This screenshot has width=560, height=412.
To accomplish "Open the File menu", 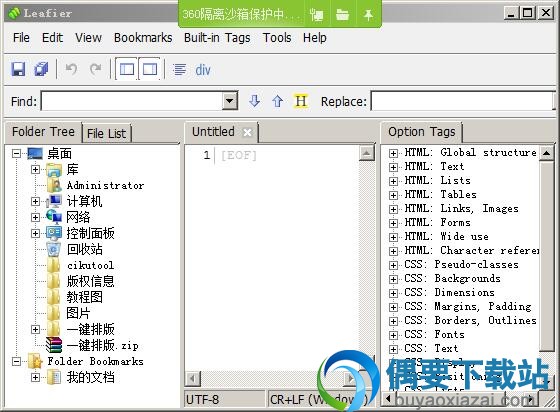I will tap(21, 37).
